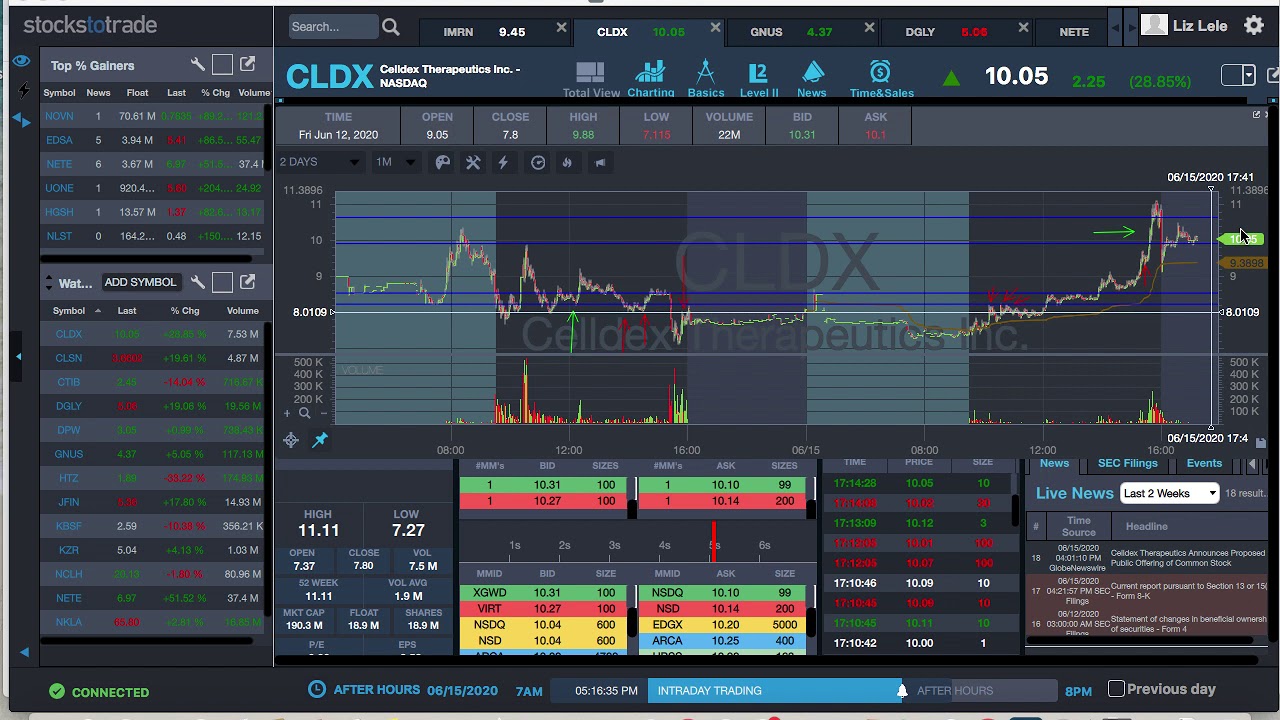Click the chart gauge indicator icon
Screen dimensions: 1280x720
click(x=538, y=162)
